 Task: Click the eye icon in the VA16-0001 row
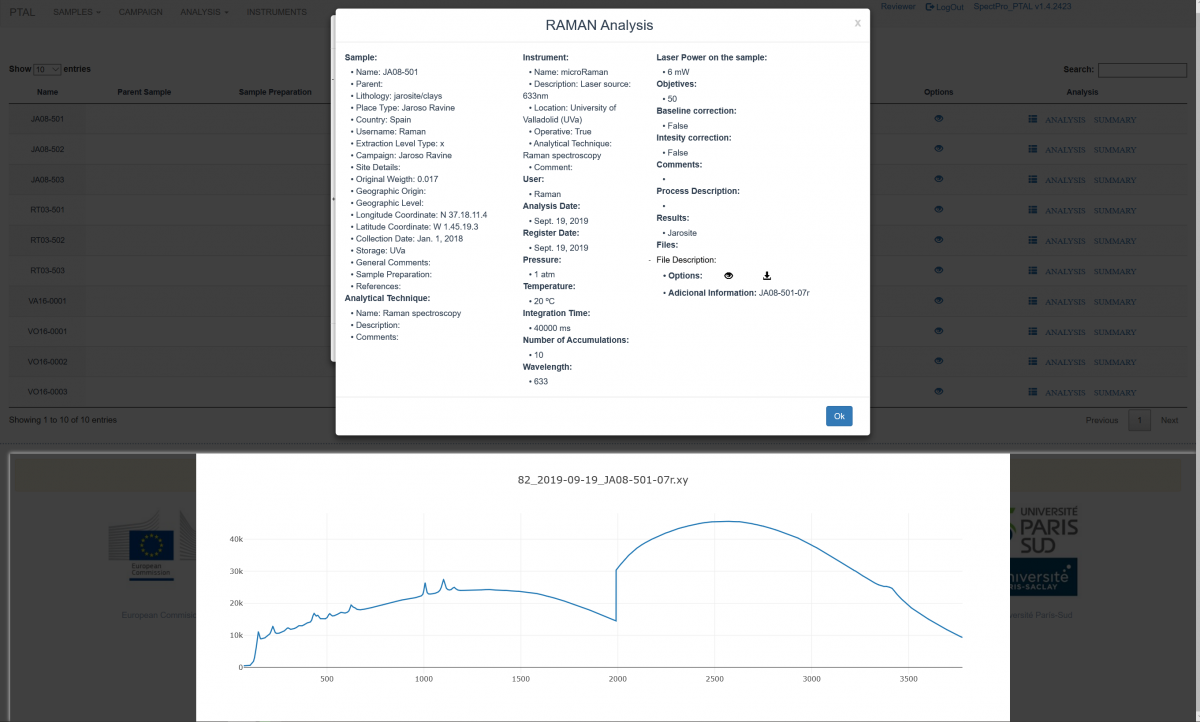point(939,300)
